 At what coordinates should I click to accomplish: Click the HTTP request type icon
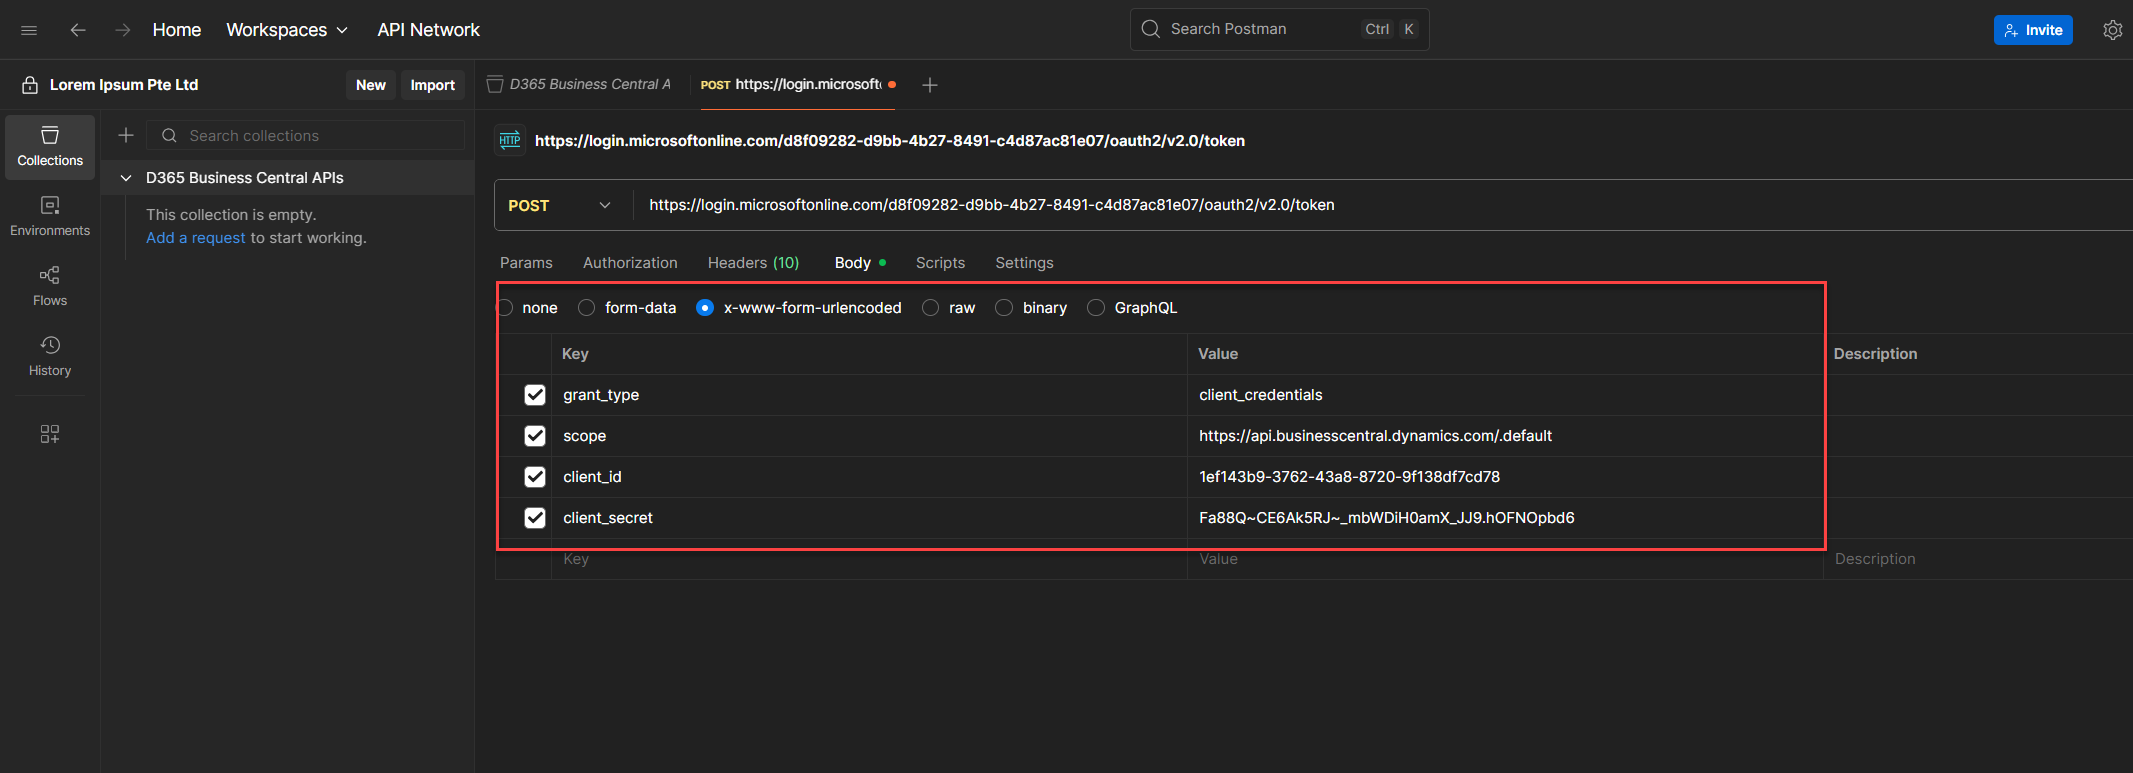click(510, 140)
